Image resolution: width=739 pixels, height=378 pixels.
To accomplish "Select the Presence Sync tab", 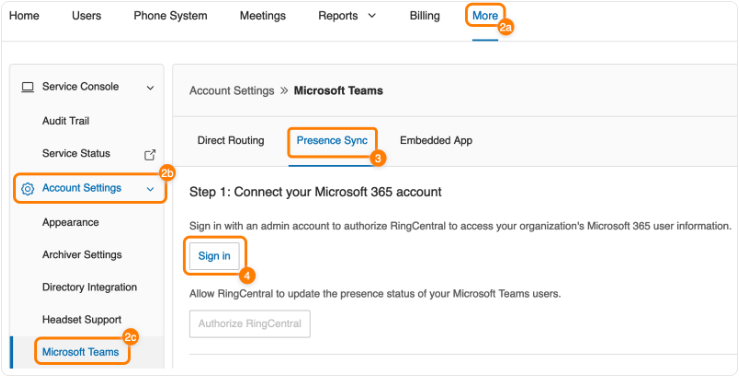I will tap(332, 140).
